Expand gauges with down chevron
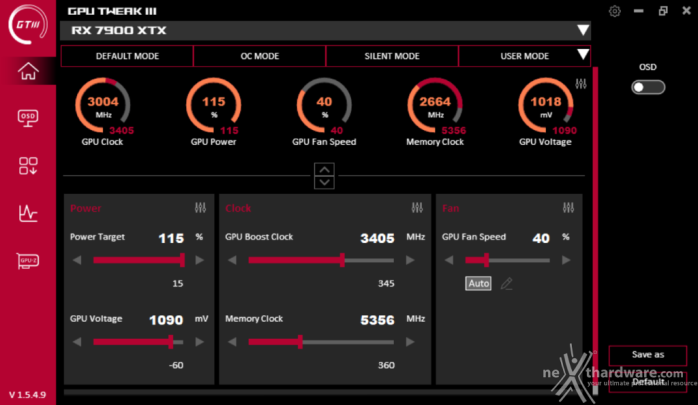 pyautogui.click(x=325, y=182)
